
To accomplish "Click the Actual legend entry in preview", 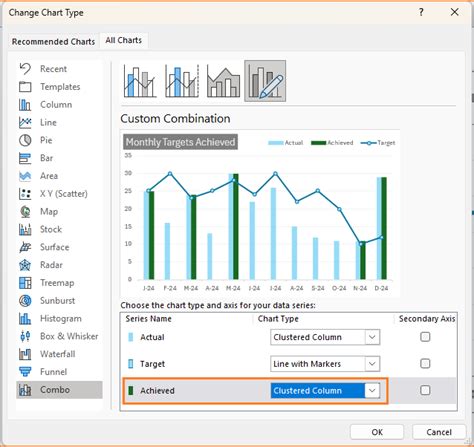I will 286,143.
